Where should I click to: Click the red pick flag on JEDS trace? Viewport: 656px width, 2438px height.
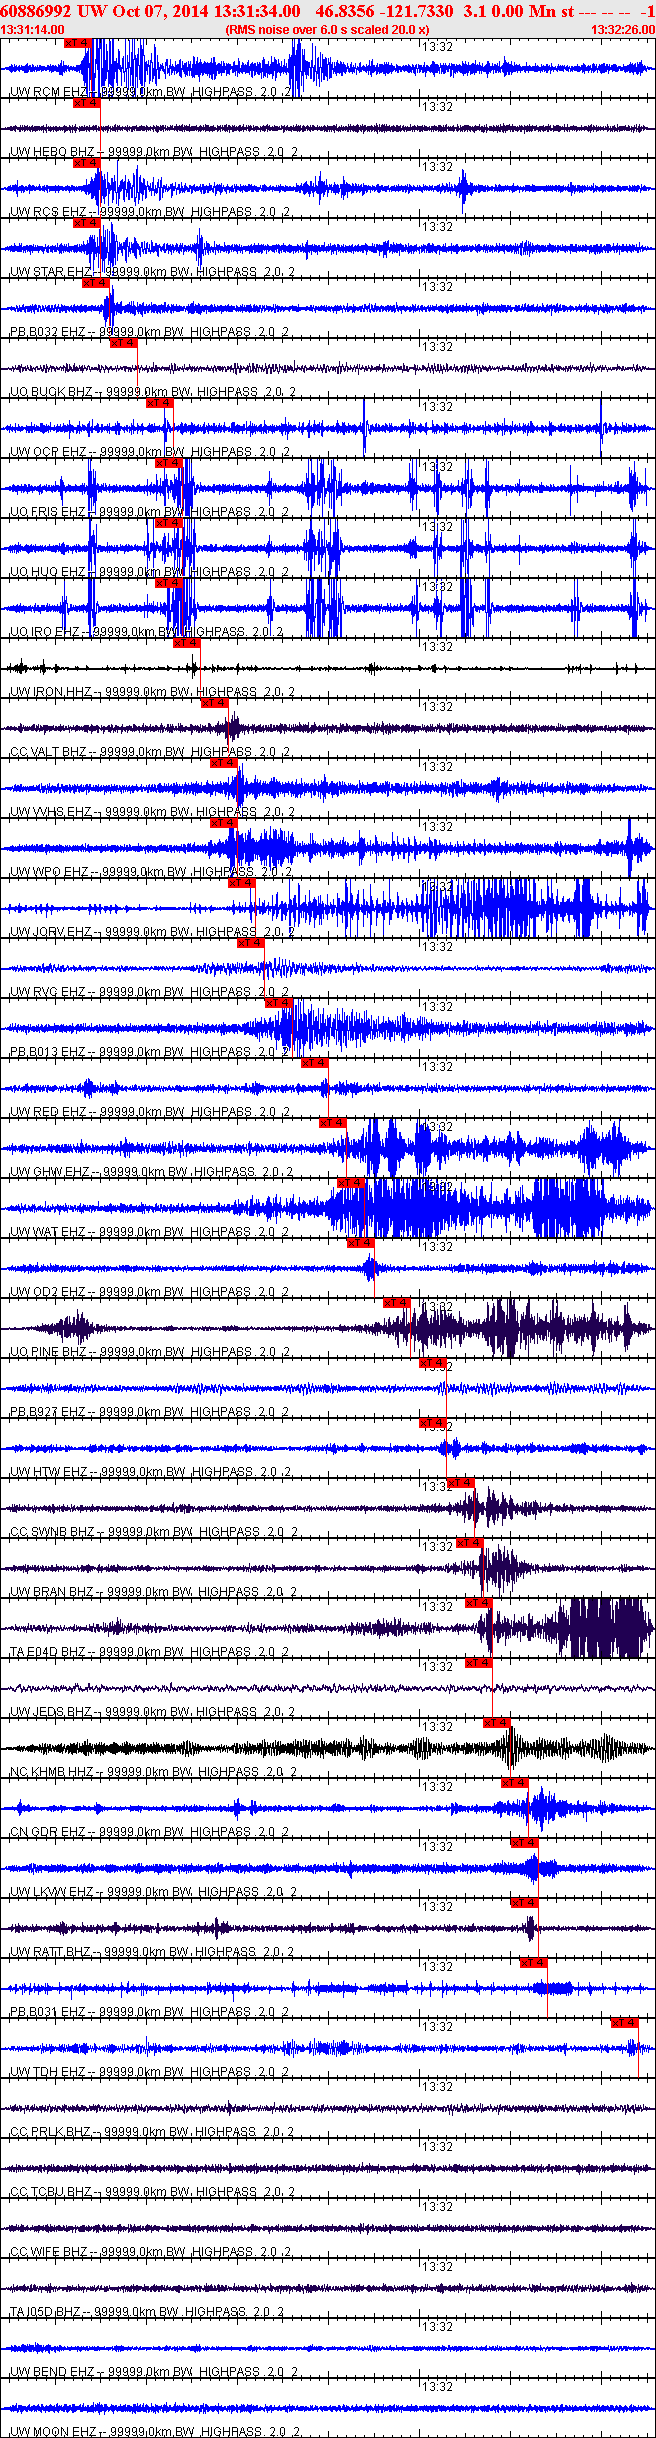pyautogui.click(x=479, y=1663)
